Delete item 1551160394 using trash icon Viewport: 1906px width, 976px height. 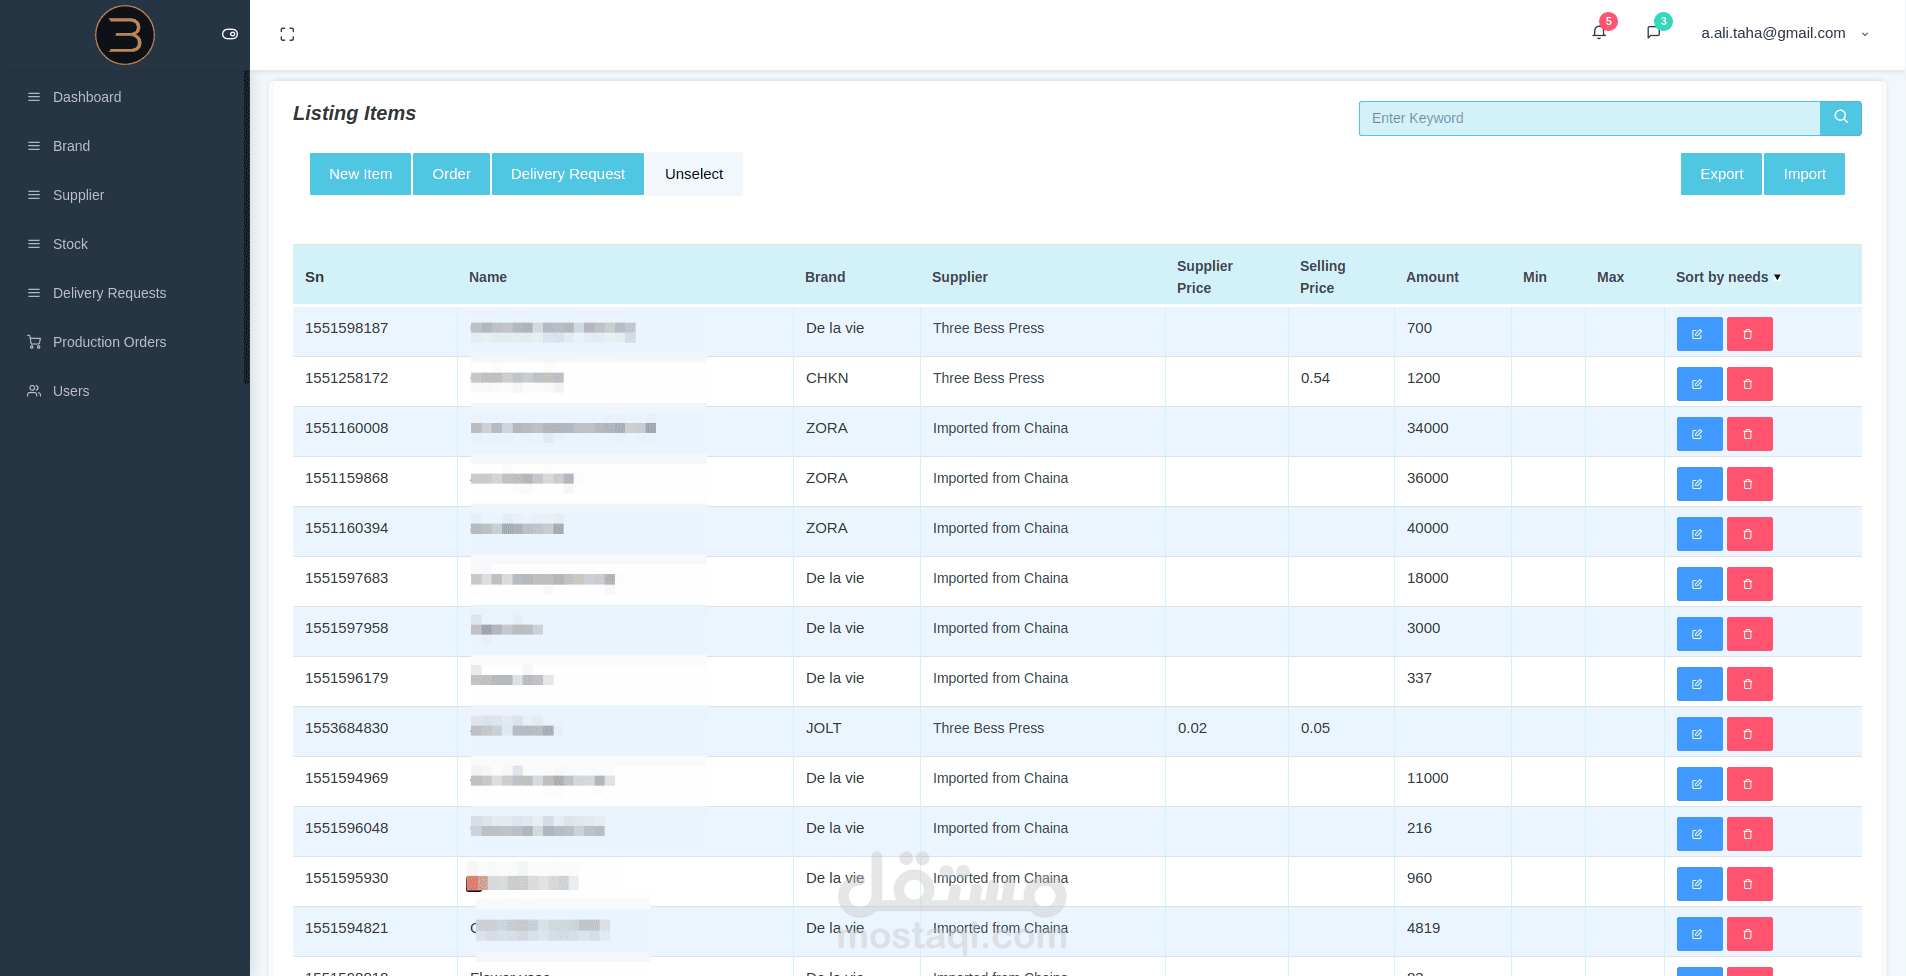pos(1749,534)
